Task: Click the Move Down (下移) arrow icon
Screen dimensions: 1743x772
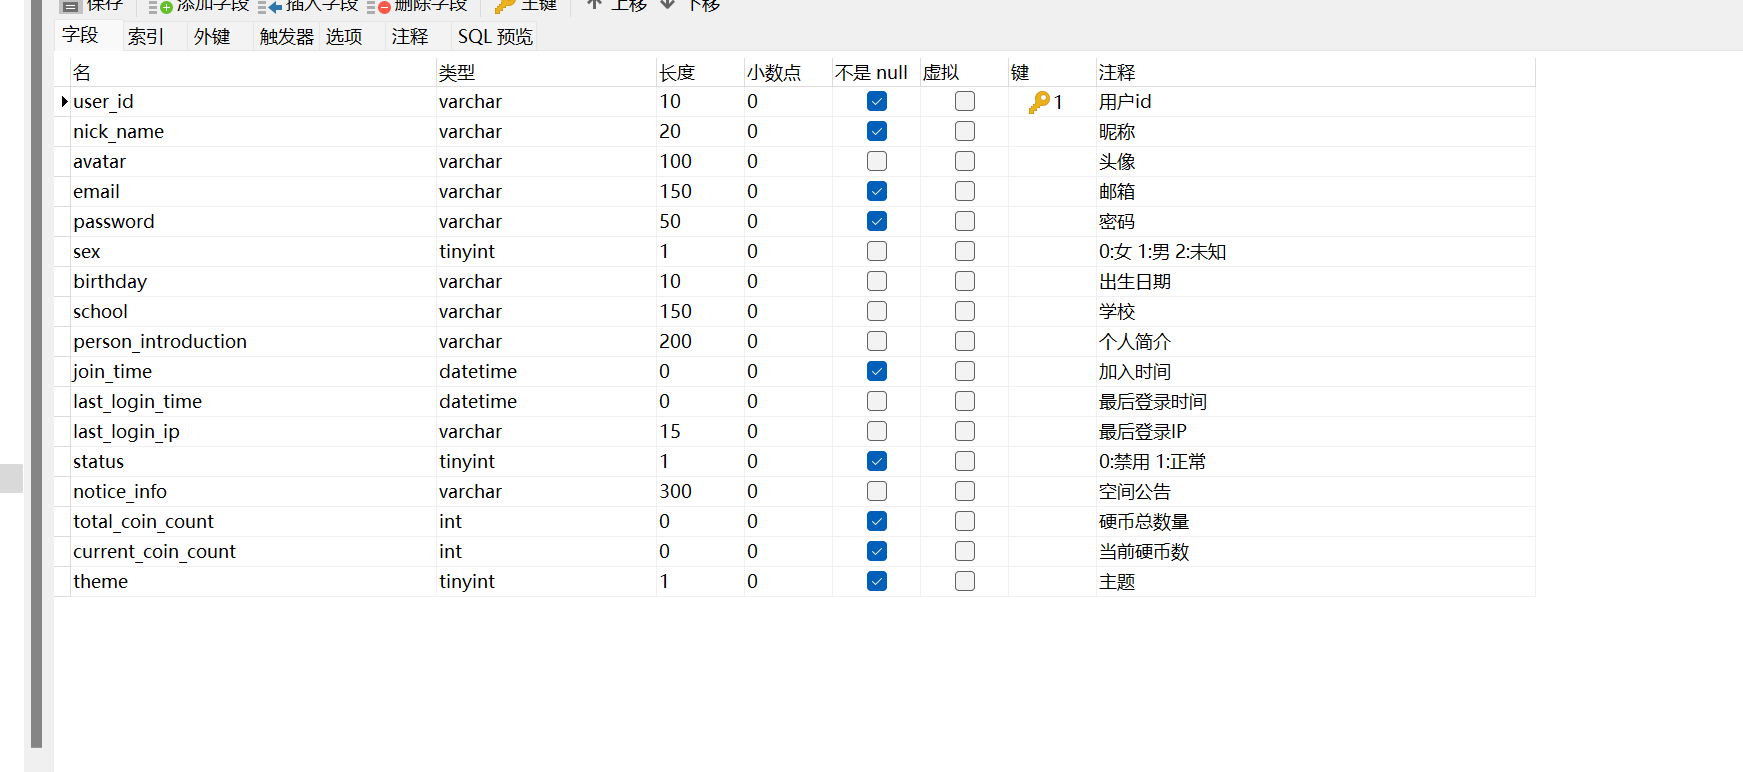Action: point(668,5)
